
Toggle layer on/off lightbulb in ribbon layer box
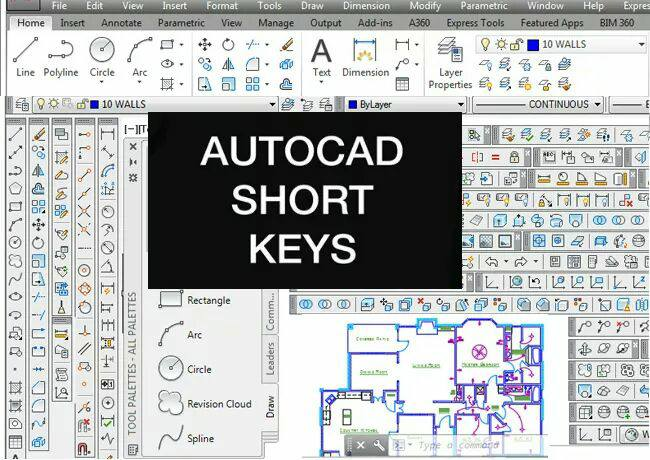(485, 44)
